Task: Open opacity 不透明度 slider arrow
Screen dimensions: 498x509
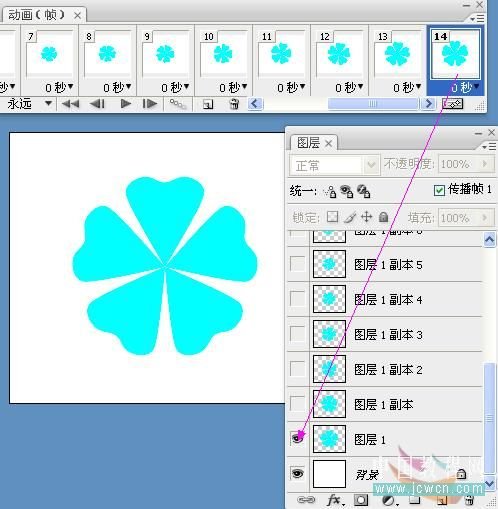Action: click(x=485, y=164)
